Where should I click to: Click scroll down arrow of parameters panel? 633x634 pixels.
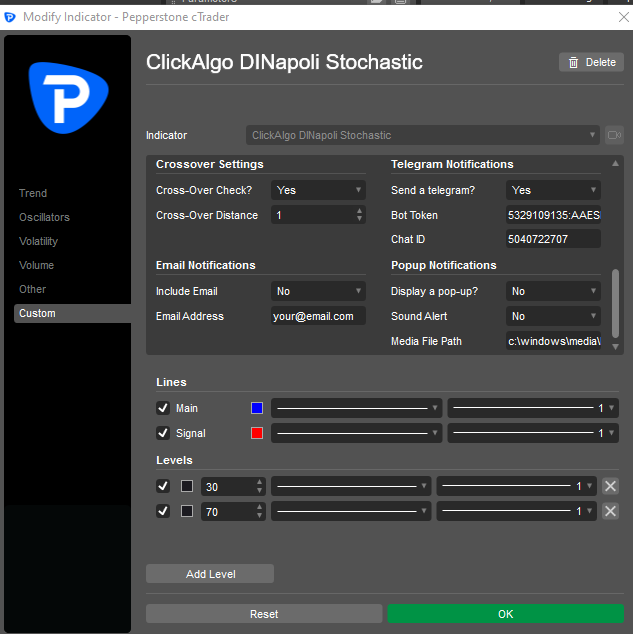(x=615, y=347)
